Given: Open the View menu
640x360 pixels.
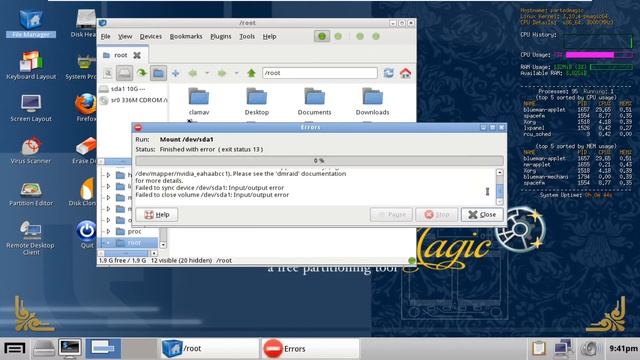Looking at the screenshot, I should pyautogui.click(x=125, y=36).
